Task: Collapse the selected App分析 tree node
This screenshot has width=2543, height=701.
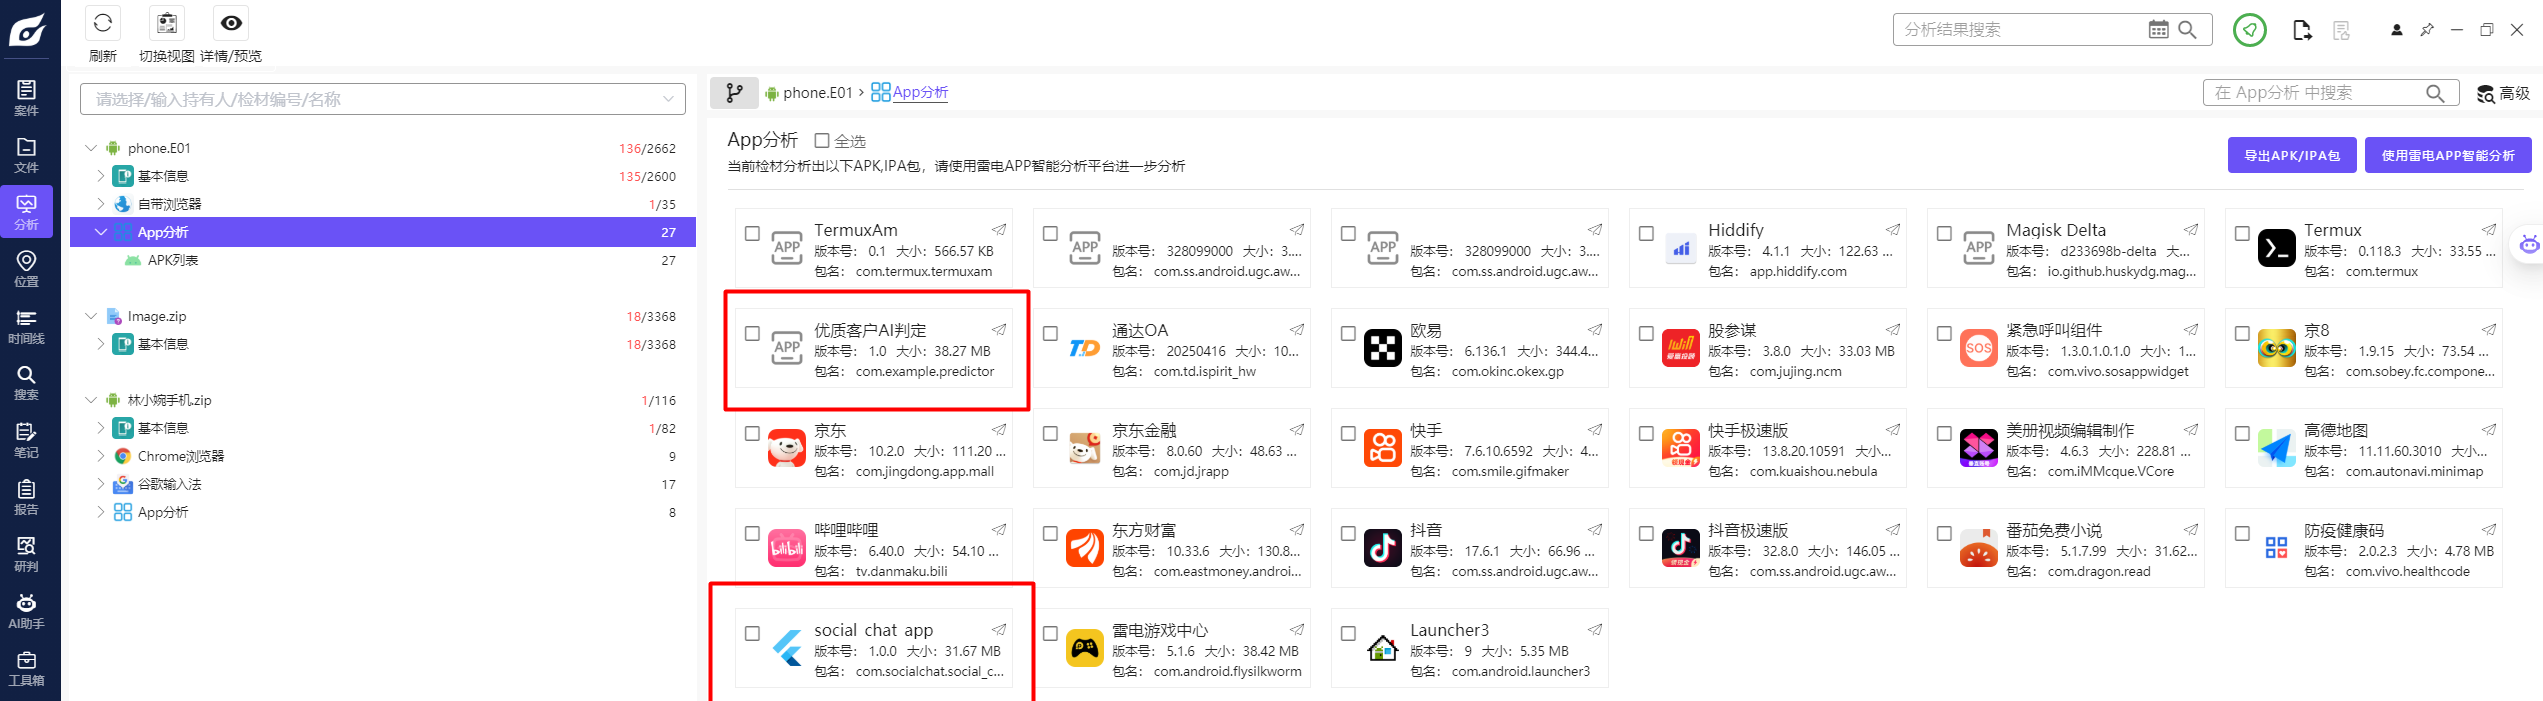Action: tap(101, 232)
